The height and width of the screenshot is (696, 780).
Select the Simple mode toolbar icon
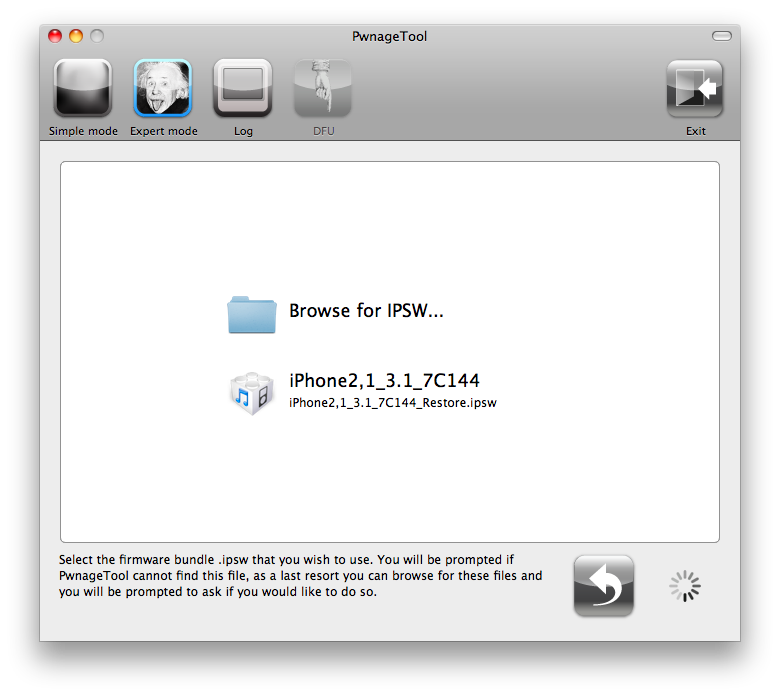(x=82, y=89)
